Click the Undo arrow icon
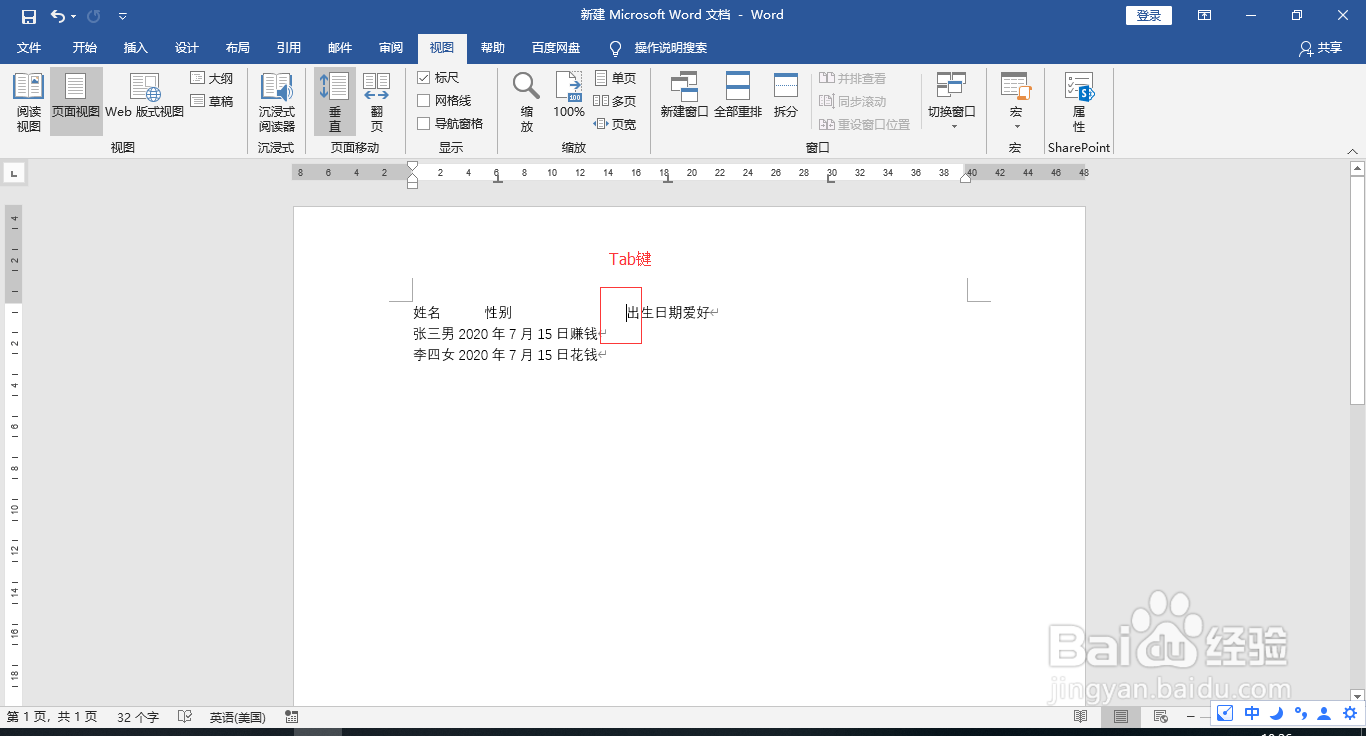The width and height of the screenshot is (1366, 736). 58,16
